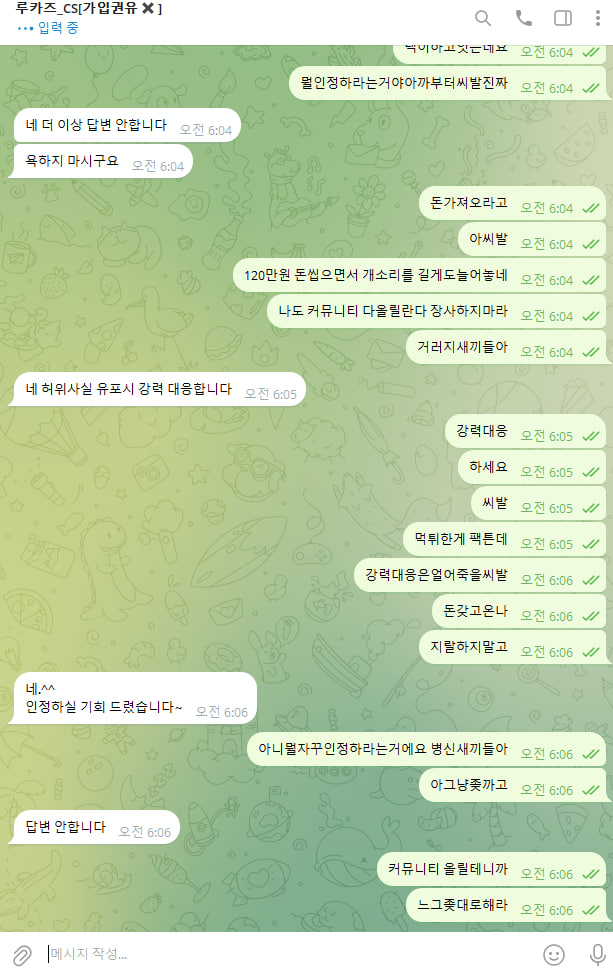
Task: Open the chat search magnifier icon
Action: pyautogui.click(x=483, y=19)
